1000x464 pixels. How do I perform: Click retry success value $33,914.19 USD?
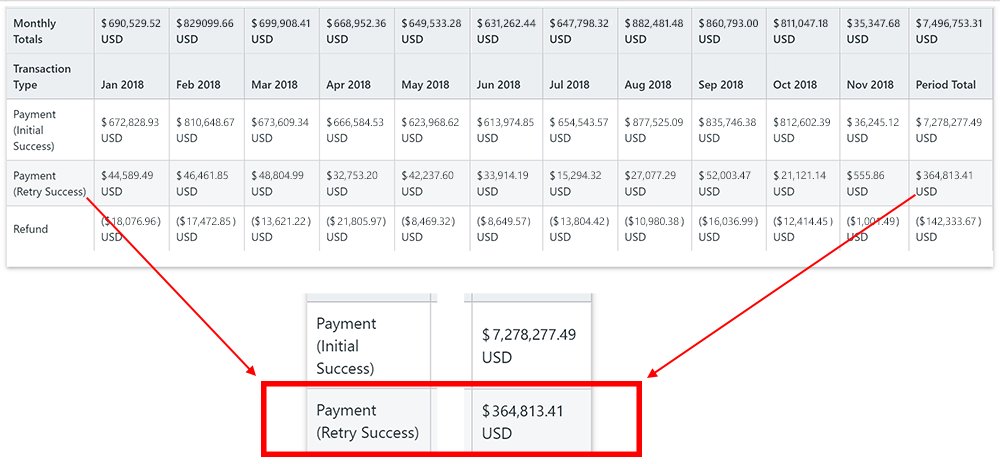point(503,184)
